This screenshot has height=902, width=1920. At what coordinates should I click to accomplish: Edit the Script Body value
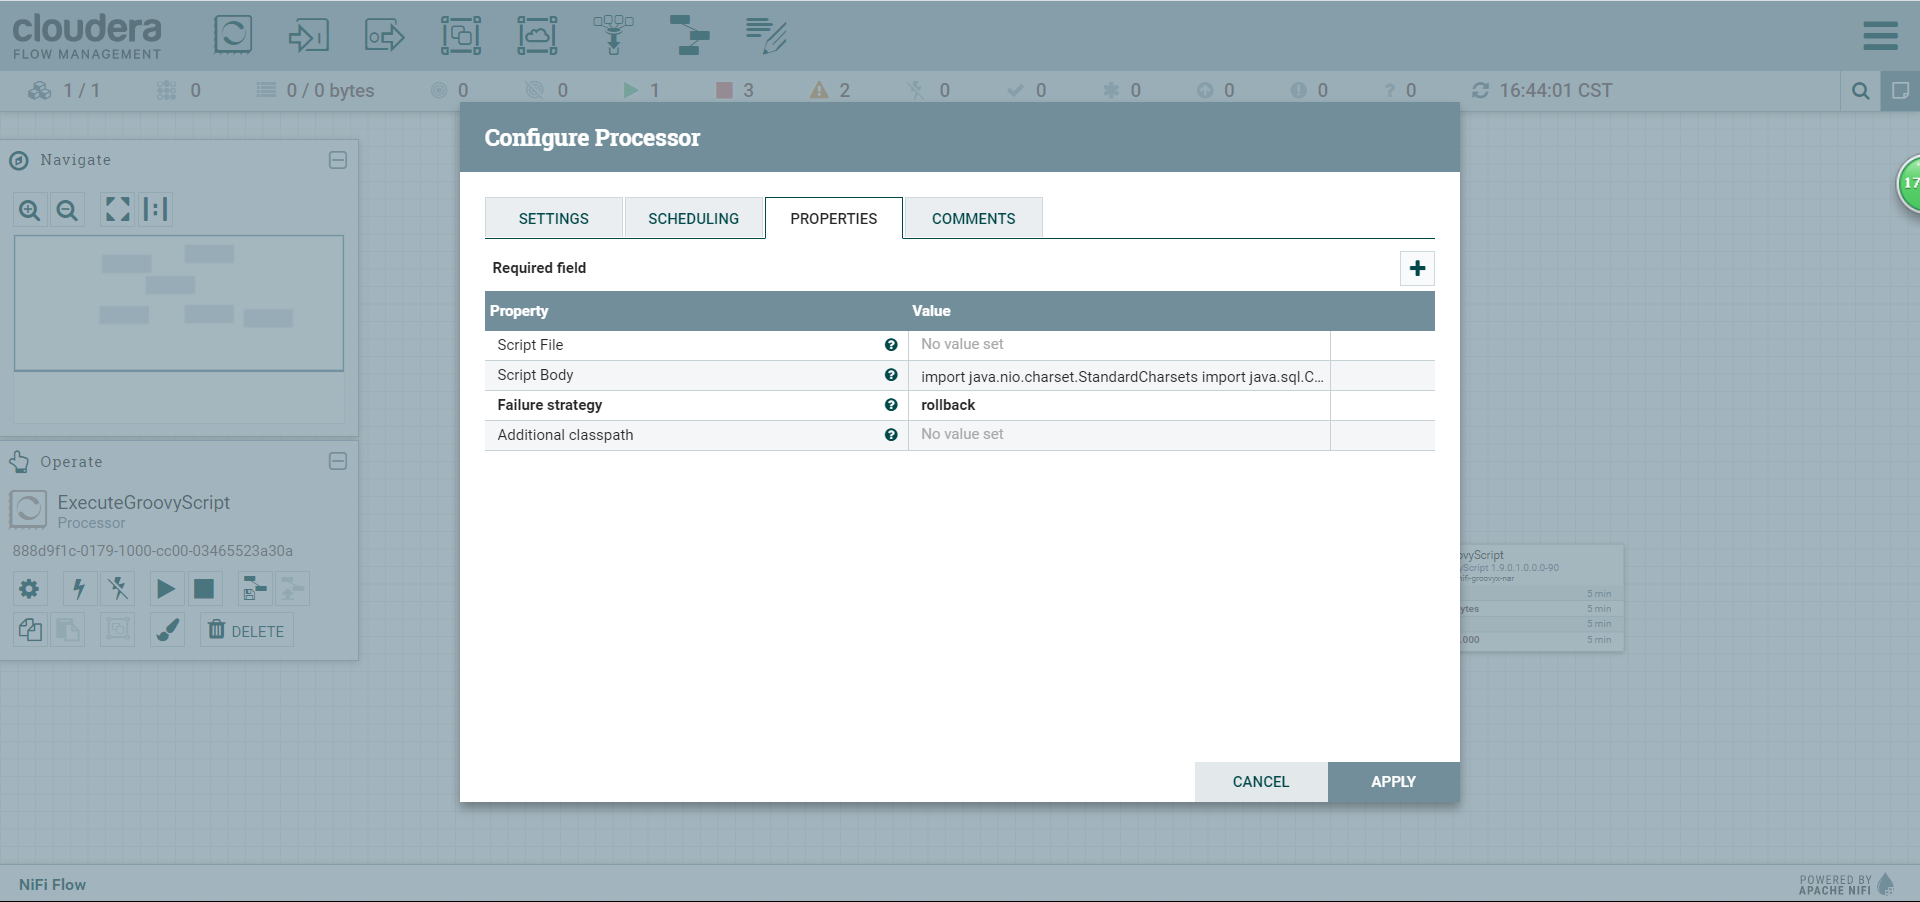tap(1119, 375)
